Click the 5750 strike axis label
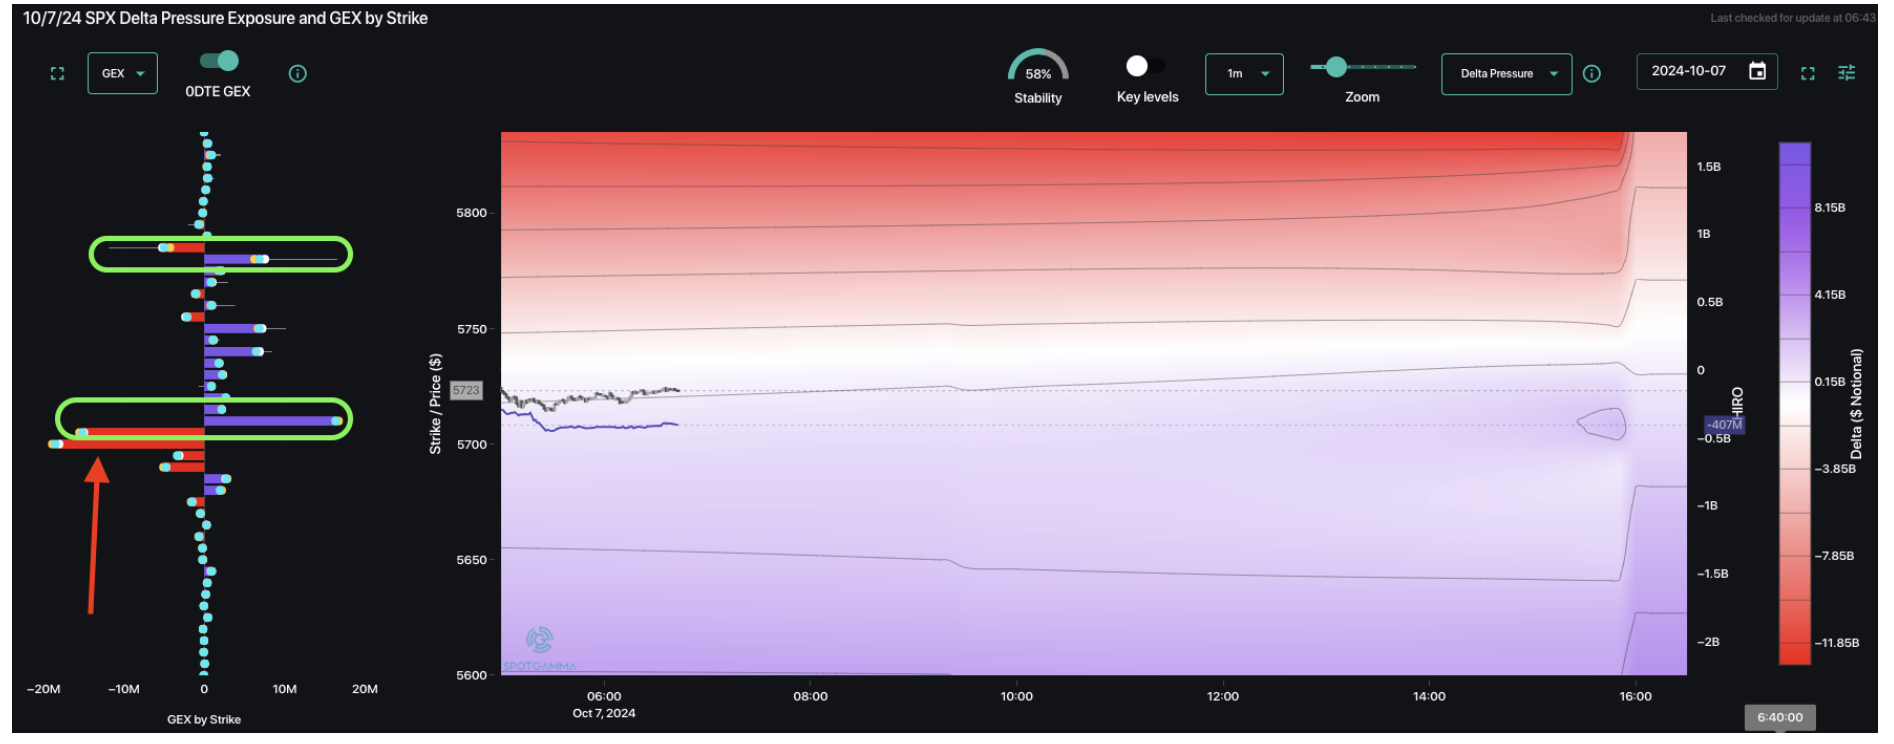The width and height of the screenshot is (1894, 744). [471, 329]
